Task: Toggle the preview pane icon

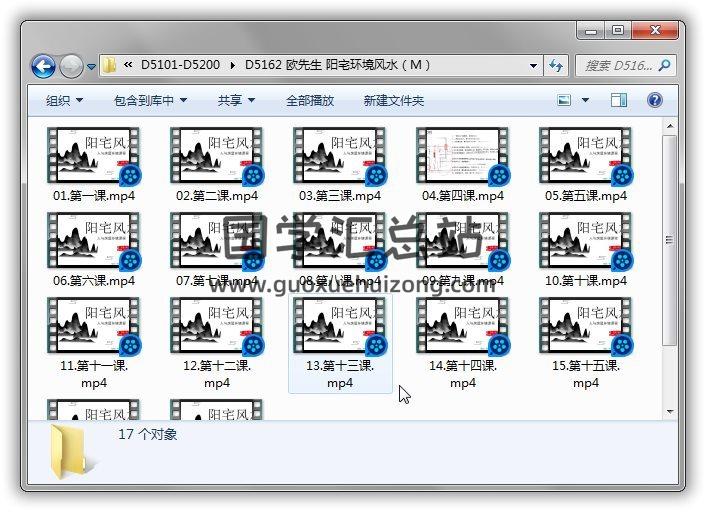Action: (x=619, y=100)
